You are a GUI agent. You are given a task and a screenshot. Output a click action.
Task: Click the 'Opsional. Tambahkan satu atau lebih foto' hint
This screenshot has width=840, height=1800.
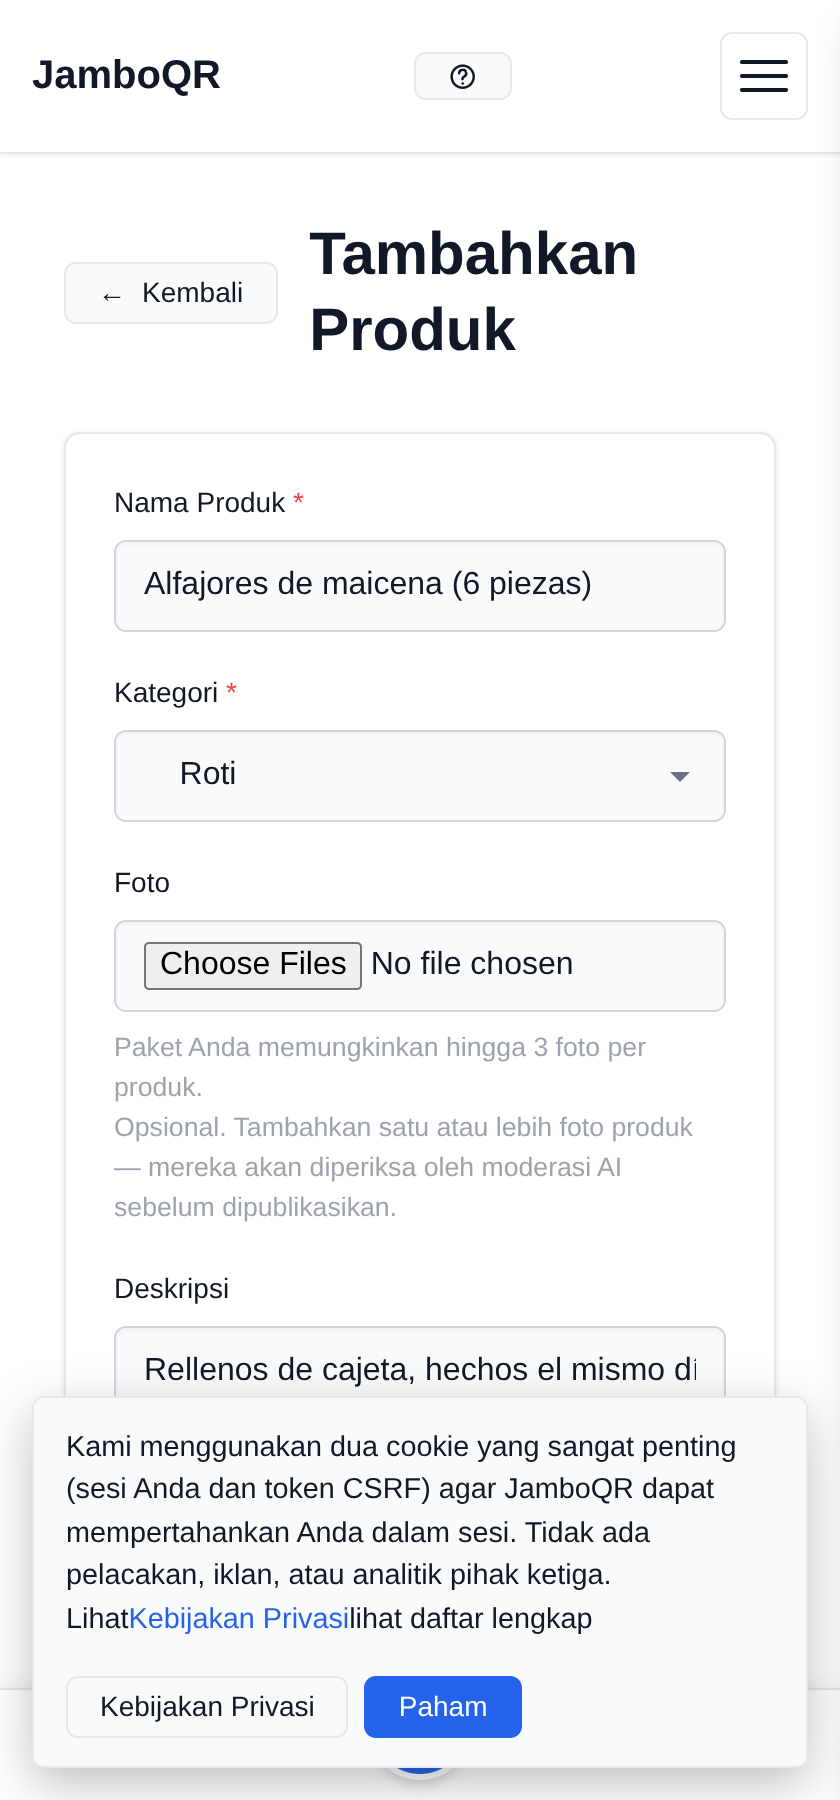pyautogui.click(x=404, y=1167)
